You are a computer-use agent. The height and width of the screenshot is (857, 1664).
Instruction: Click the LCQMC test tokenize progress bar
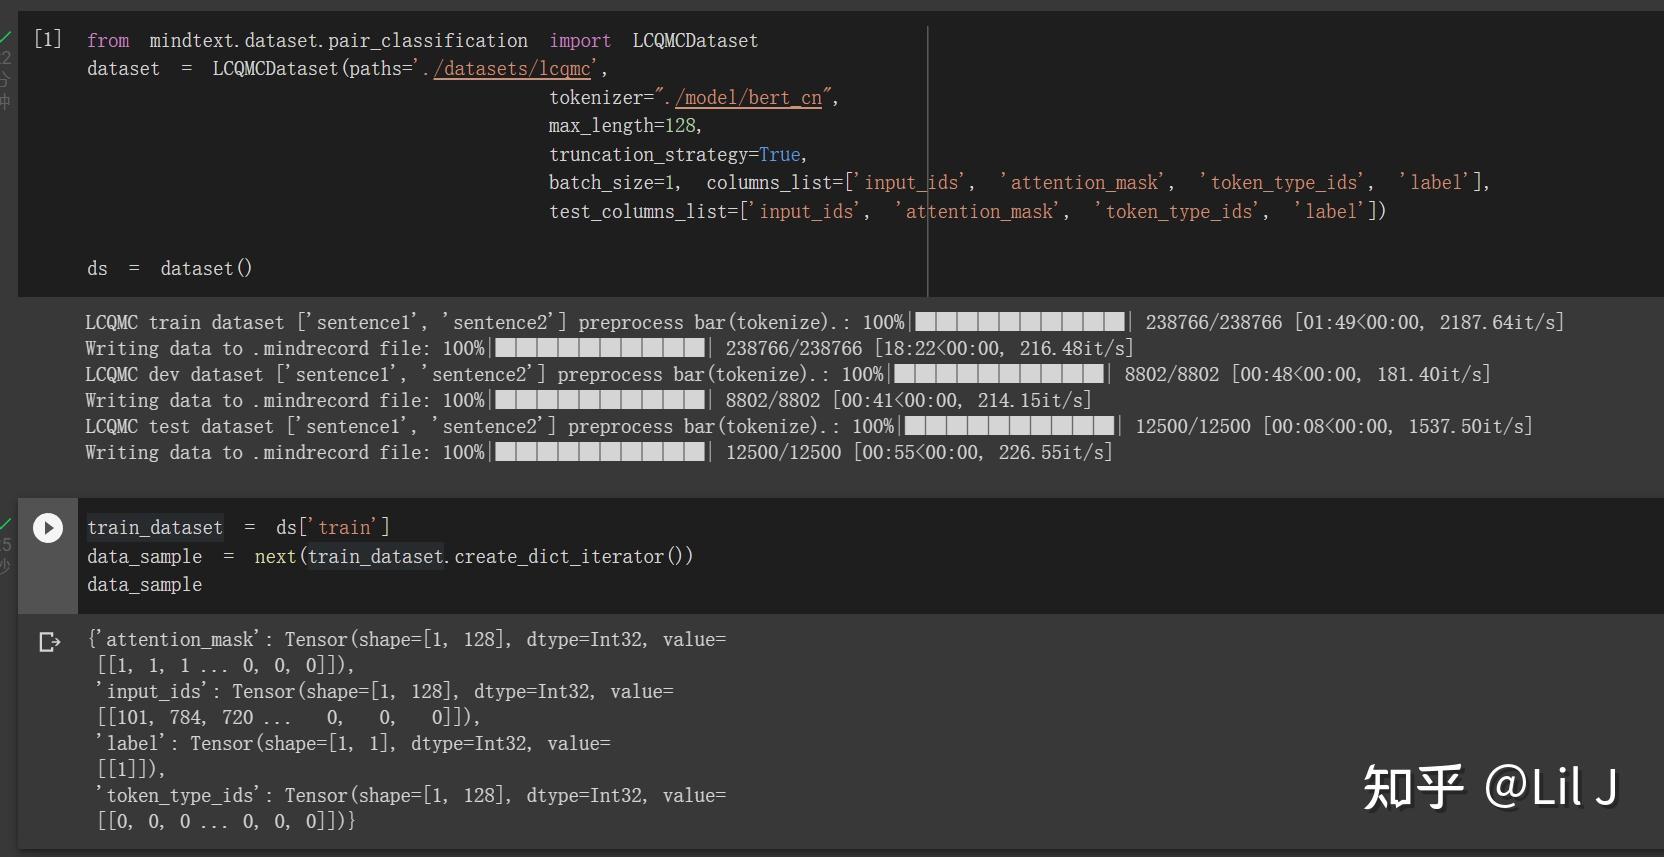pyautogui.click(x=1009, y=426)
